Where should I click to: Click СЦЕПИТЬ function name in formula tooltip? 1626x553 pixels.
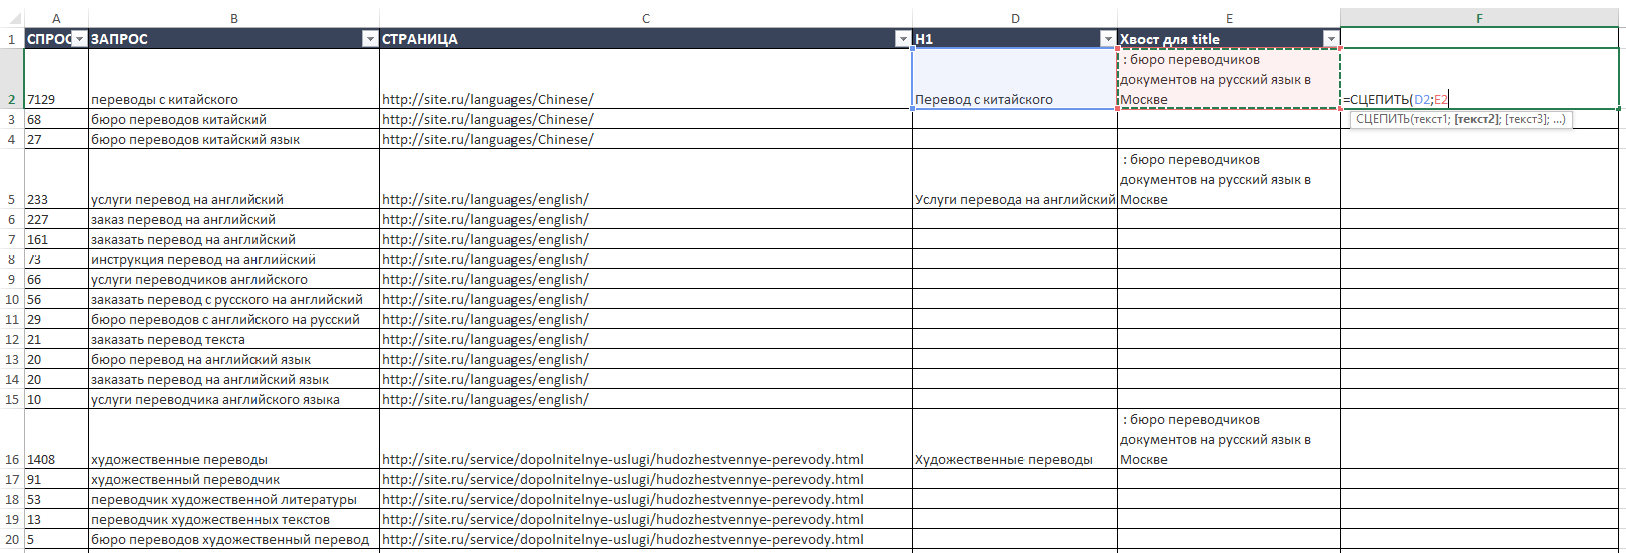tap(1381, 119)
